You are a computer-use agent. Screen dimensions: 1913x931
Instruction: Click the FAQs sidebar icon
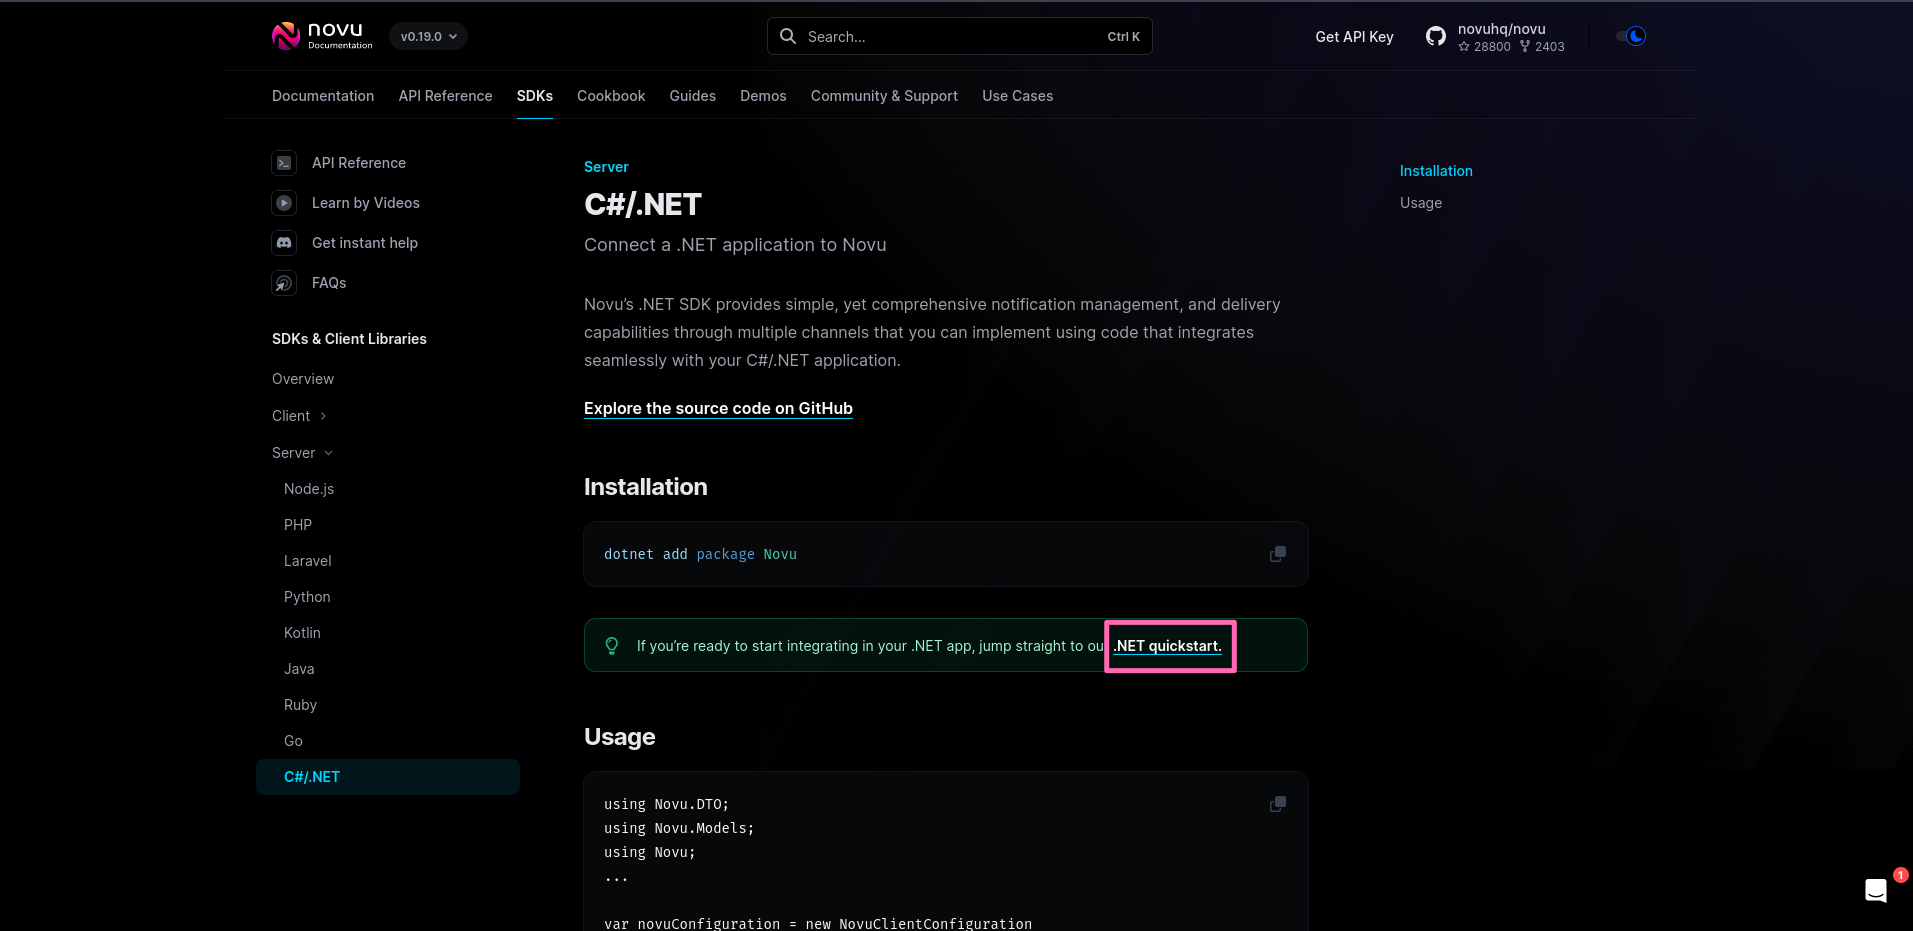click(x=284, y=283)
